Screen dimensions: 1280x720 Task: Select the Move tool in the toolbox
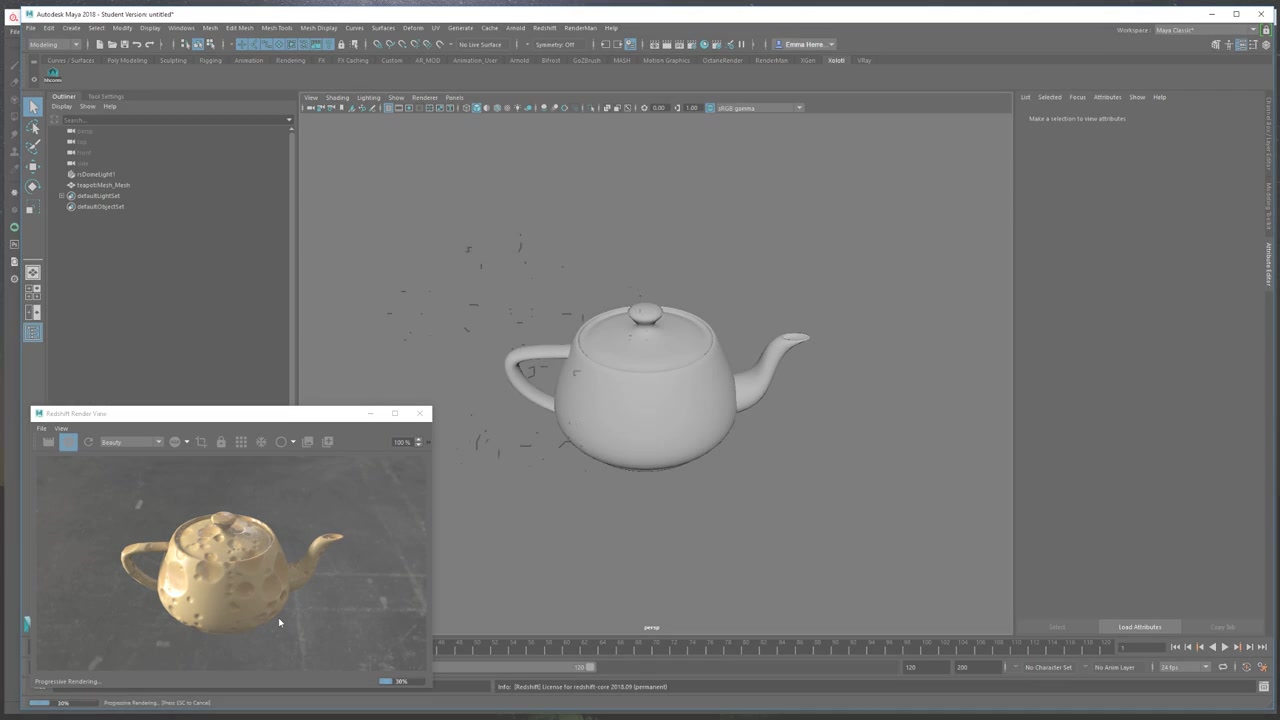[x=33, y=166]
